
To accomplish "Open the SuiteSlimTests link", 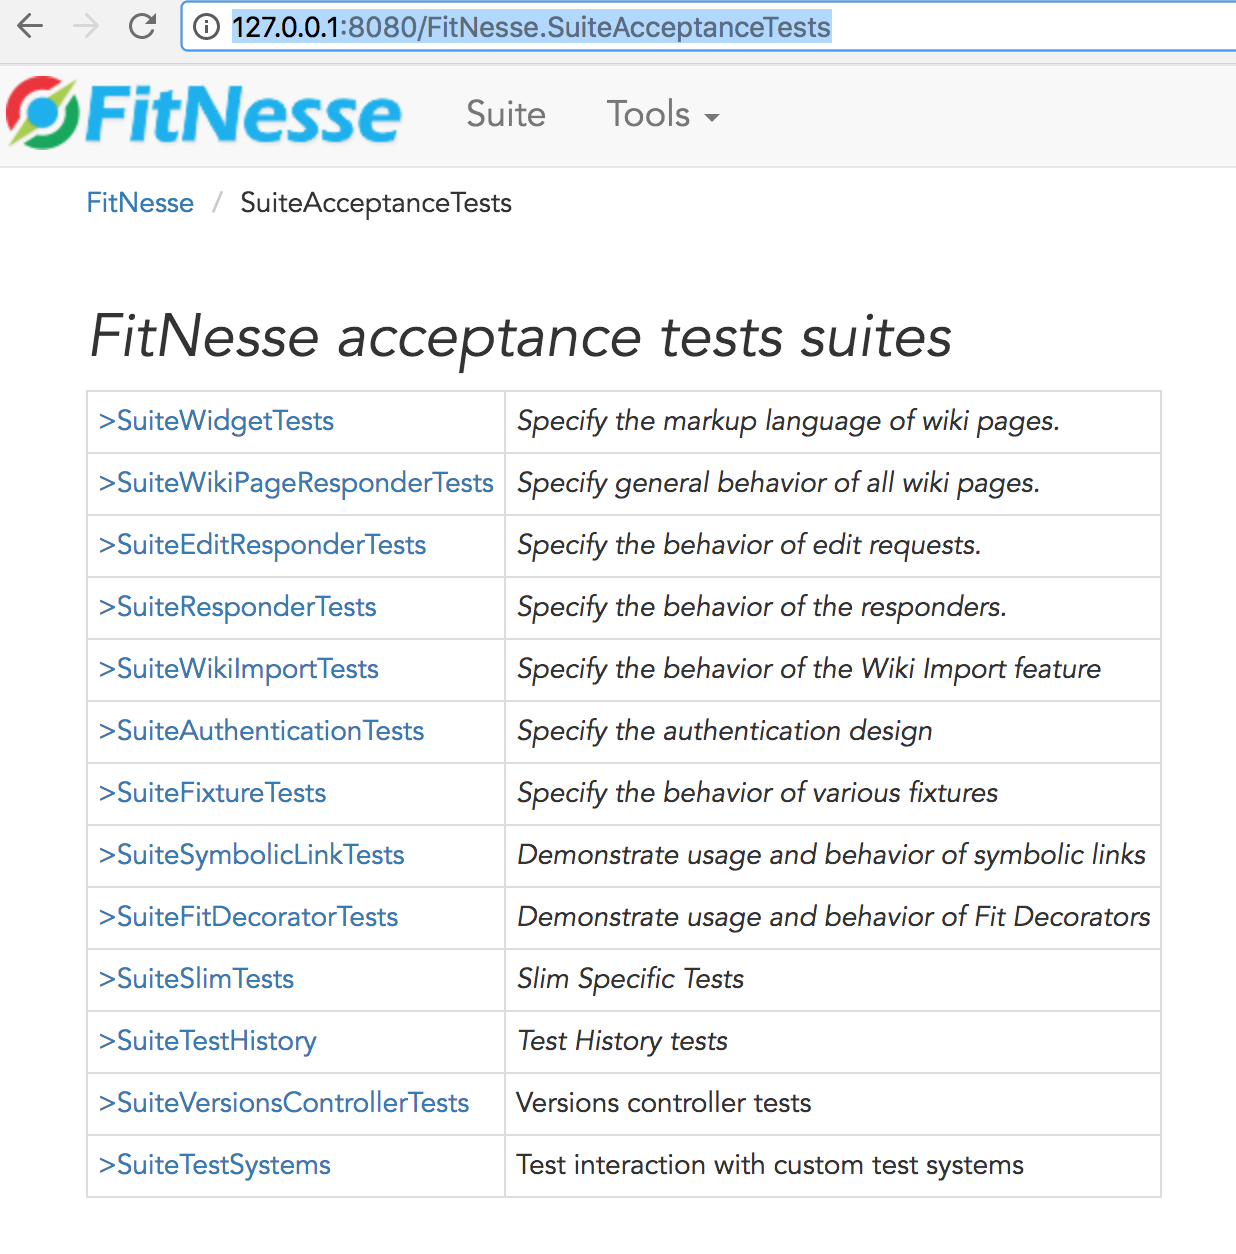I will tap(196, 979).
